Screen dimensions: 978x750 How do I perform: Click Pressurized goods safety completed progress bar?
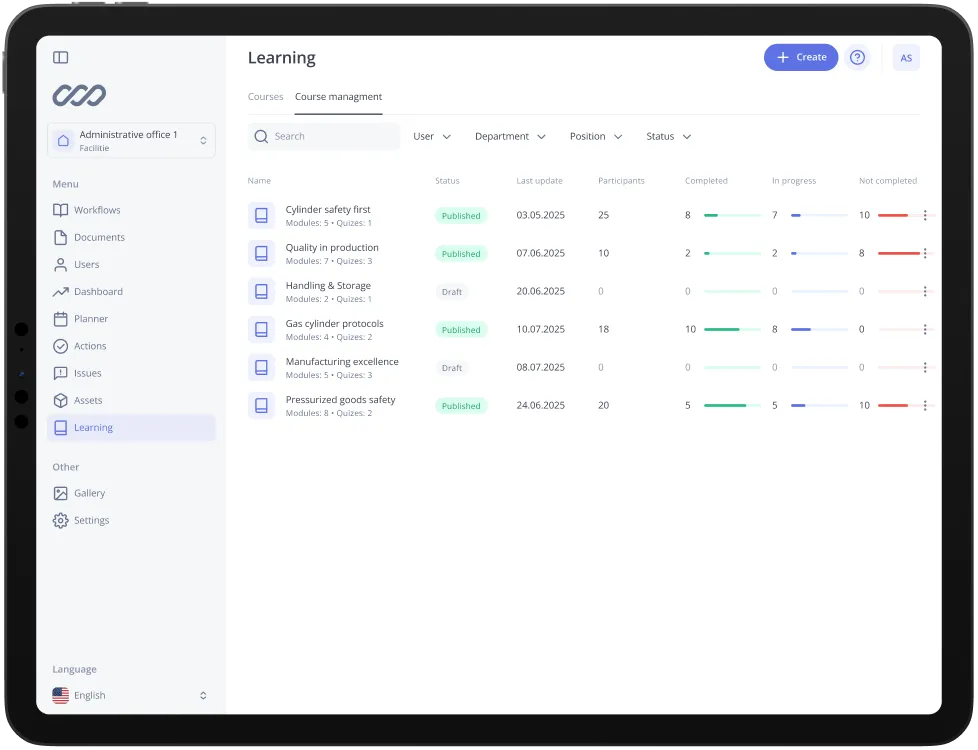pos(731,406)
